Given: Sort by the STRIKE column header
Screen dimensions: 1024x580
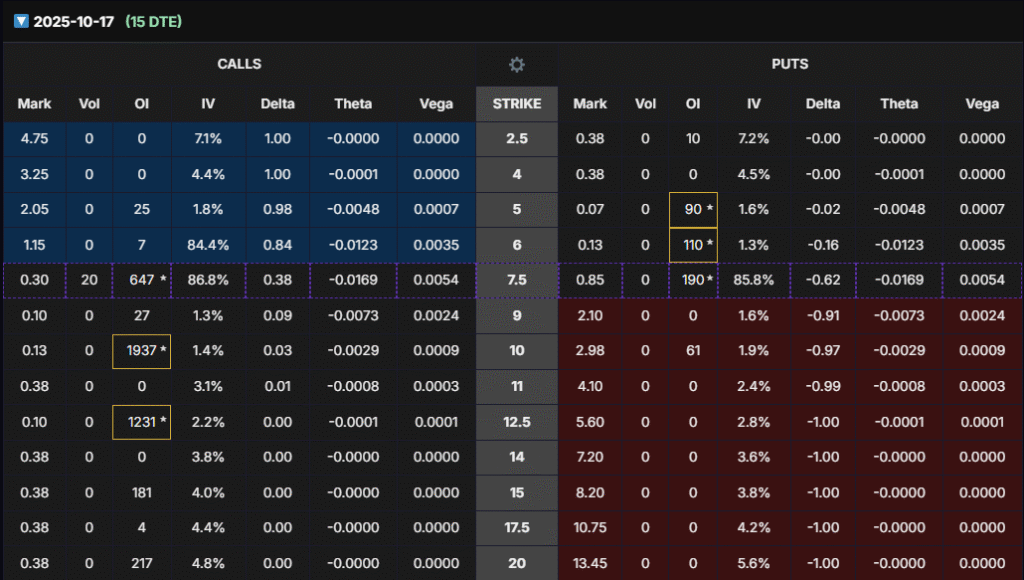Looking at the screenshot, I should coord(516,103).
